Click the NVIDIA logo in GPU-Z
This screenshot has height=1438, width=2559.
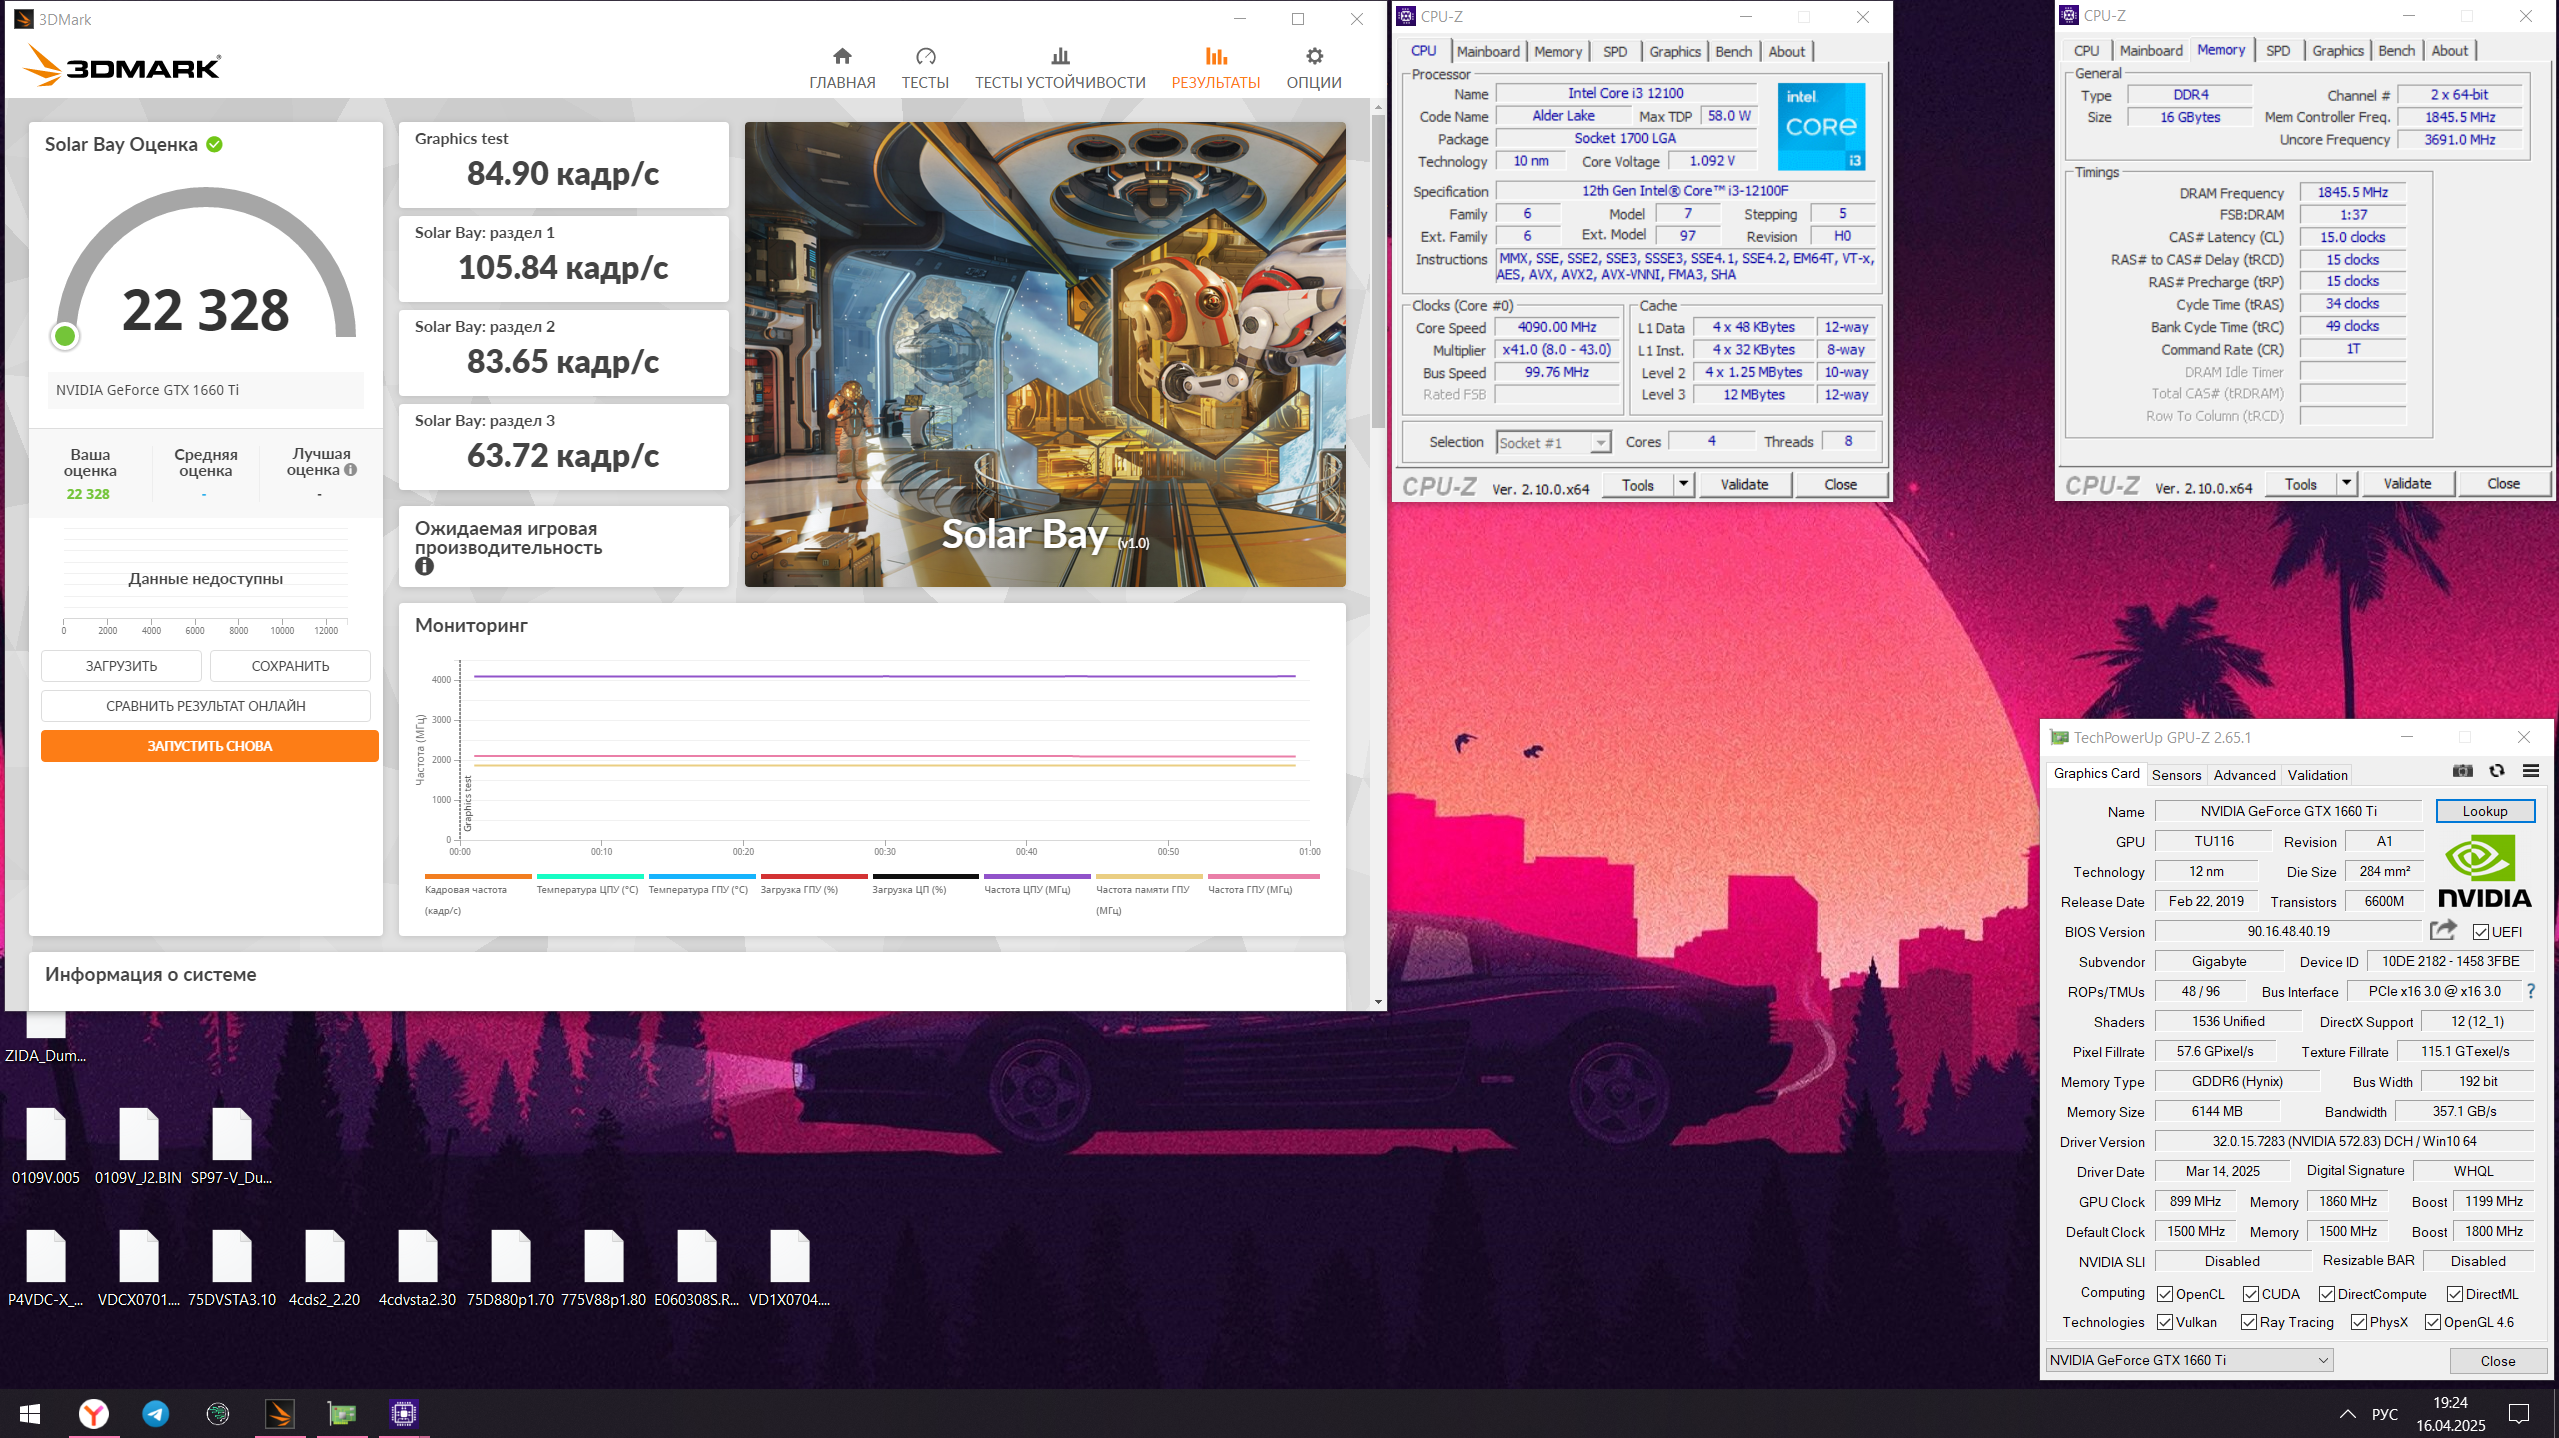(x=2484, y=872)
